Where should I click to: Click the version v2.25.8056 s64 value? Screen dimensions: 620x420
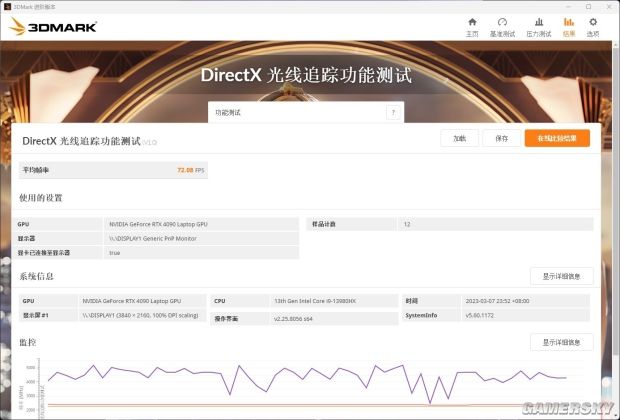pos(293,318)
